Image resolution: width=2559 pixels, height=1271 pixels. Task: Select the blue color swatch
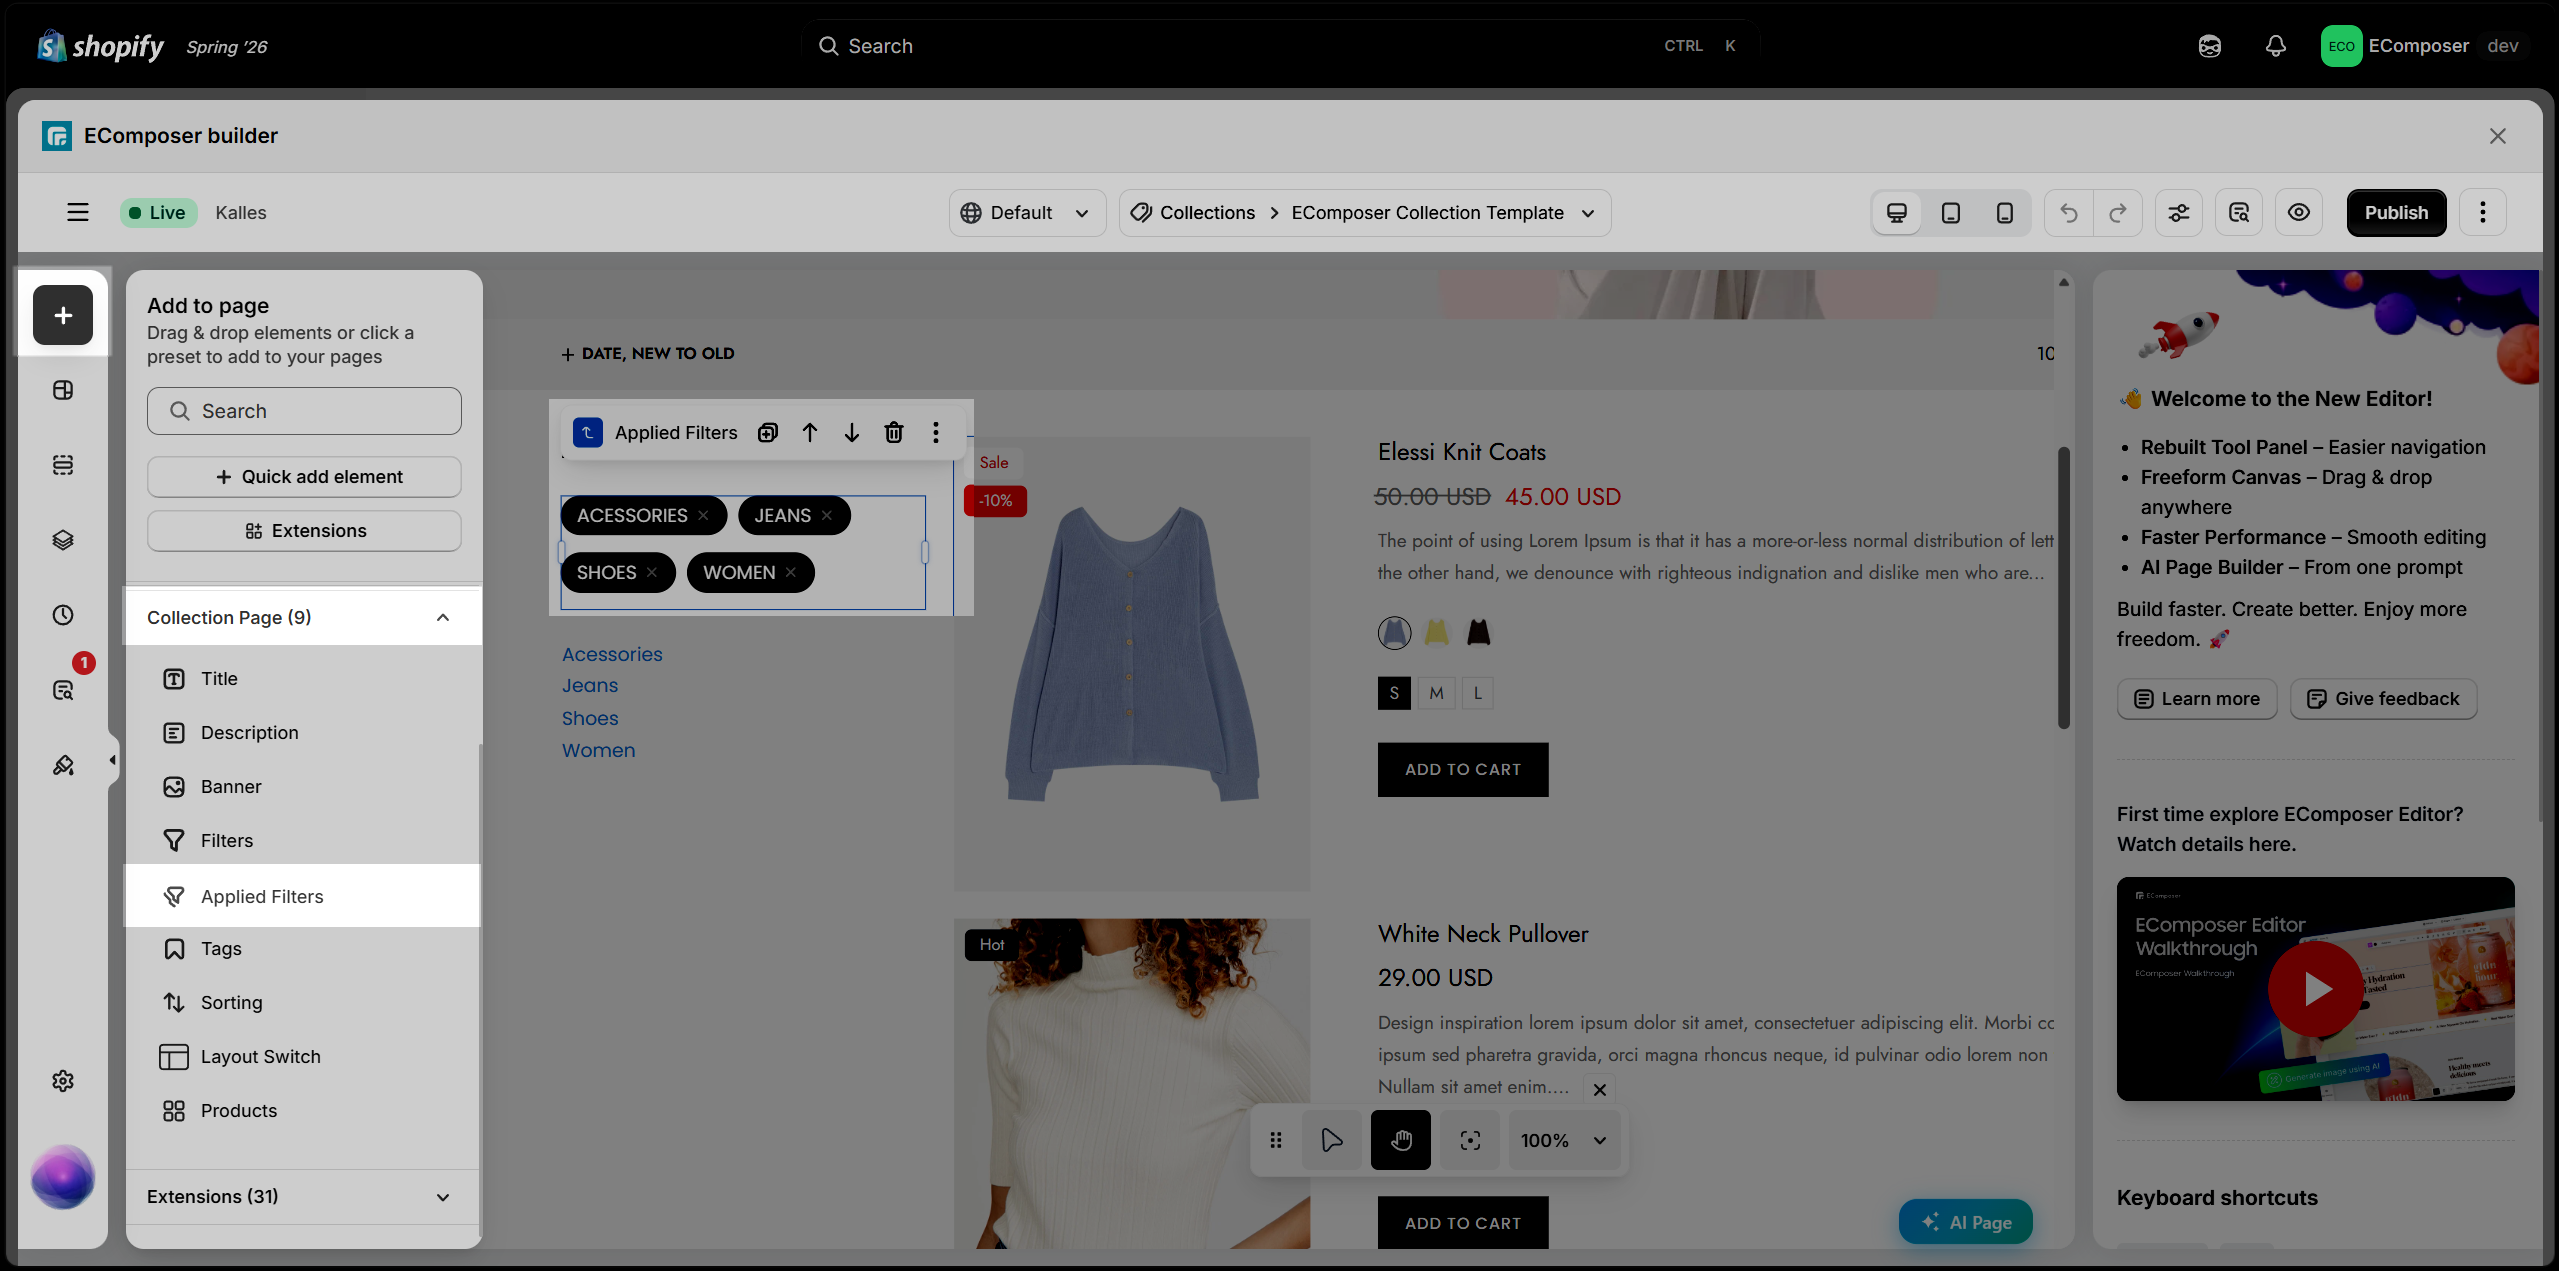(x=1394, y=632)
